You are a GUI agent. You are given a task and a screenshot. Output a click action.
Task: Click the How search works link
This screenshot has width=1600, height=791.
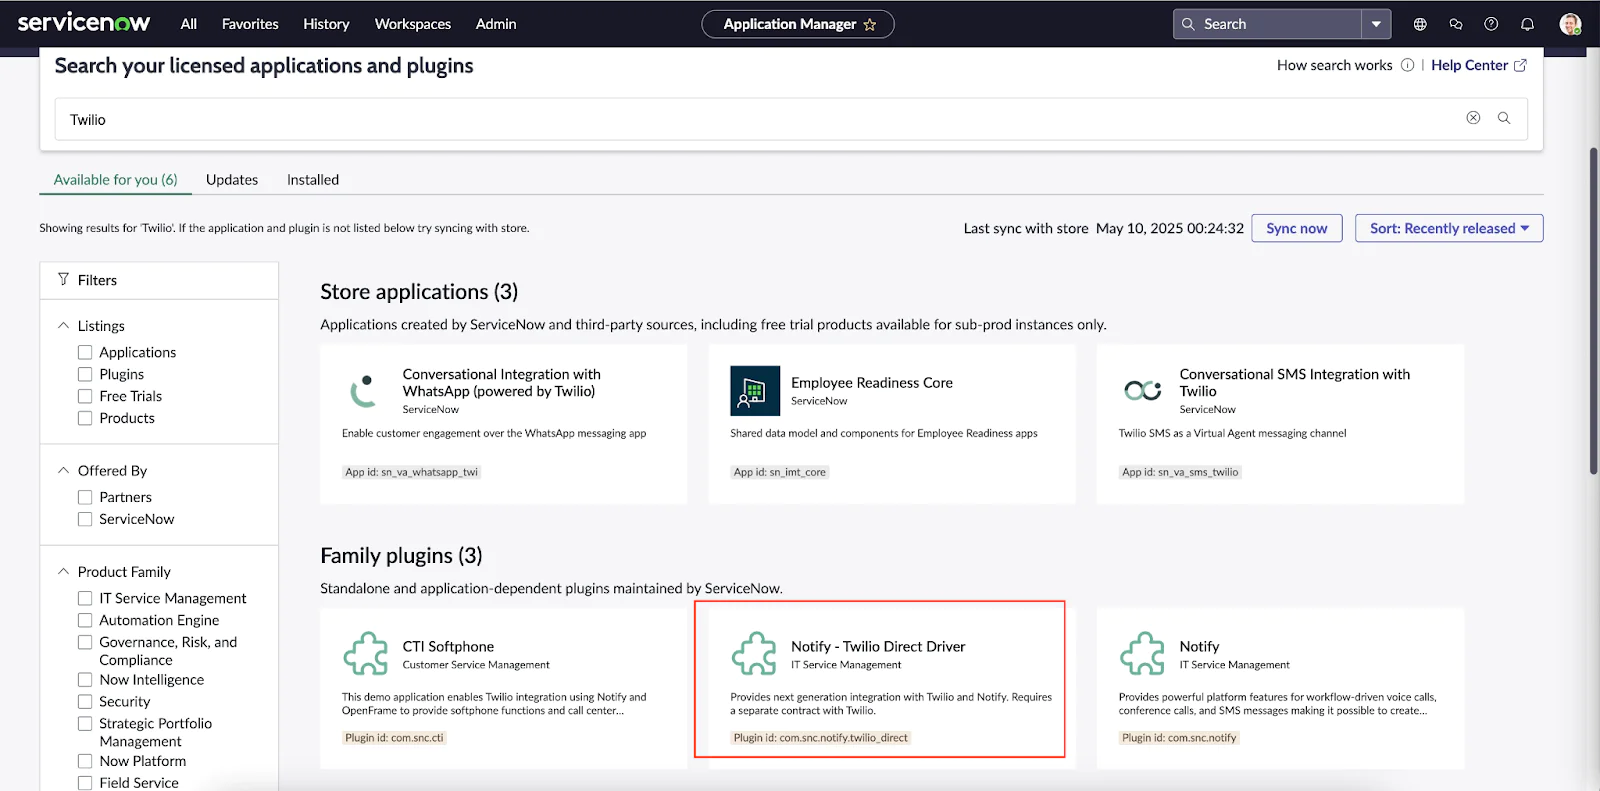click(x=1334, y=65)
